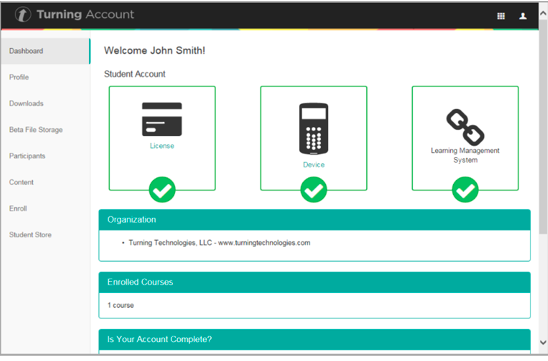The width and height of the screenshot is (548, 361).
Task: Click the Device link
Action: (x=313, y=165)
